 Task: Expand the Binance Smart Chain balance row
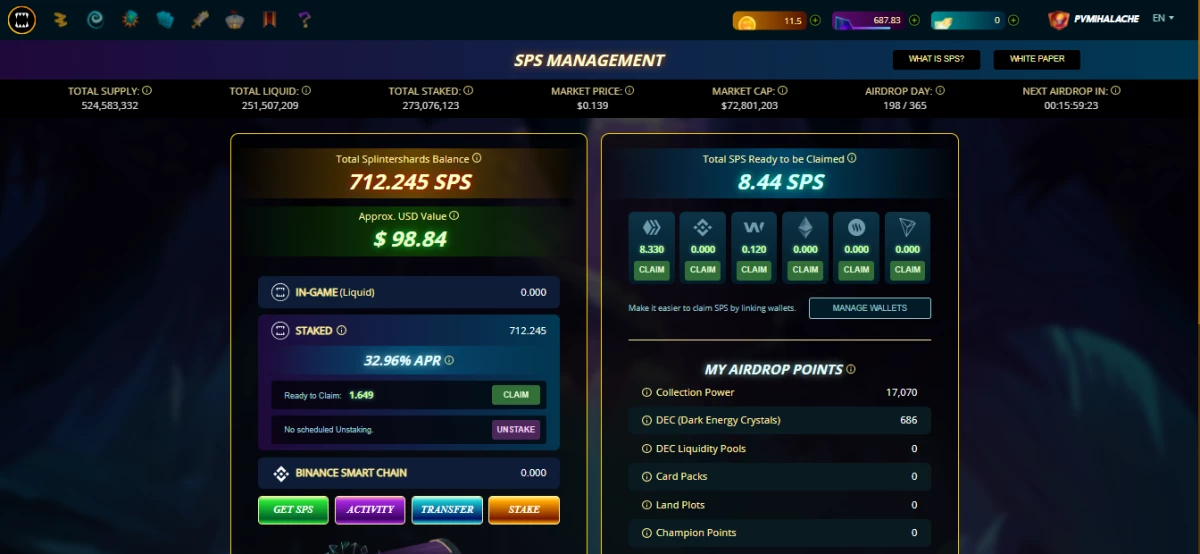pos(409,473)
